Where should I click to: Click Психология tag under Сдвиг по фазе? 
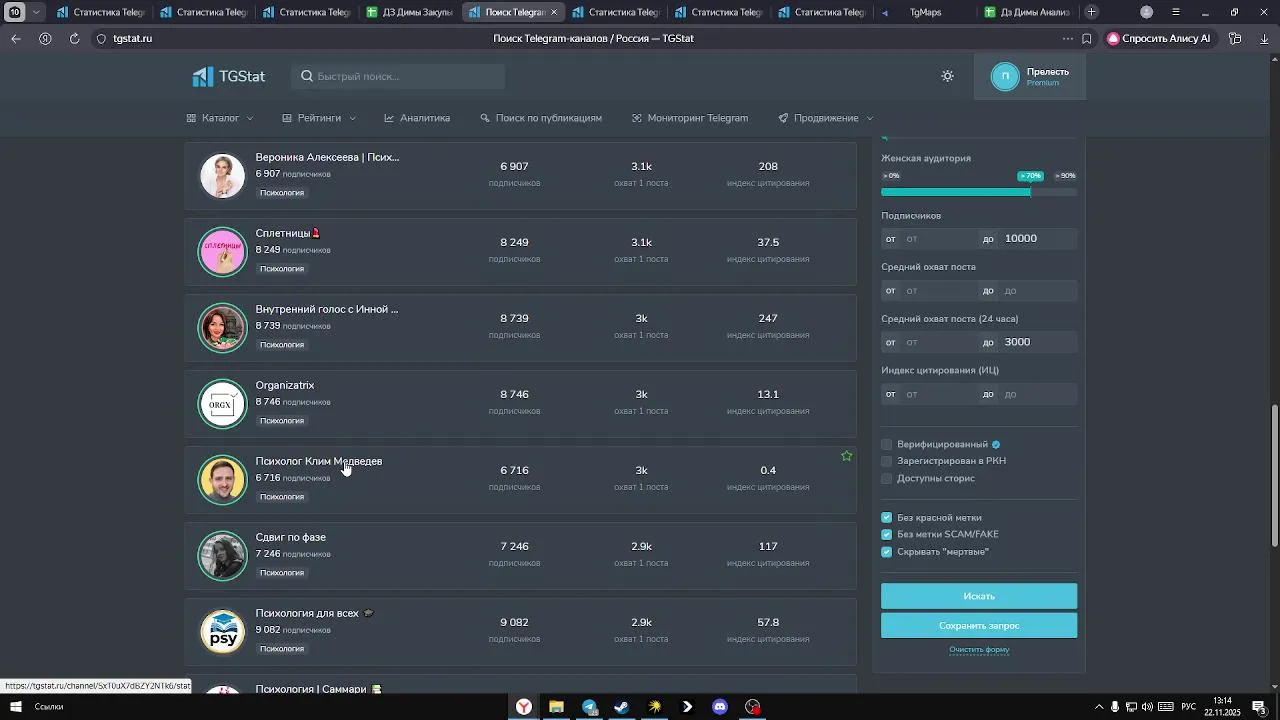coord(281,573)
